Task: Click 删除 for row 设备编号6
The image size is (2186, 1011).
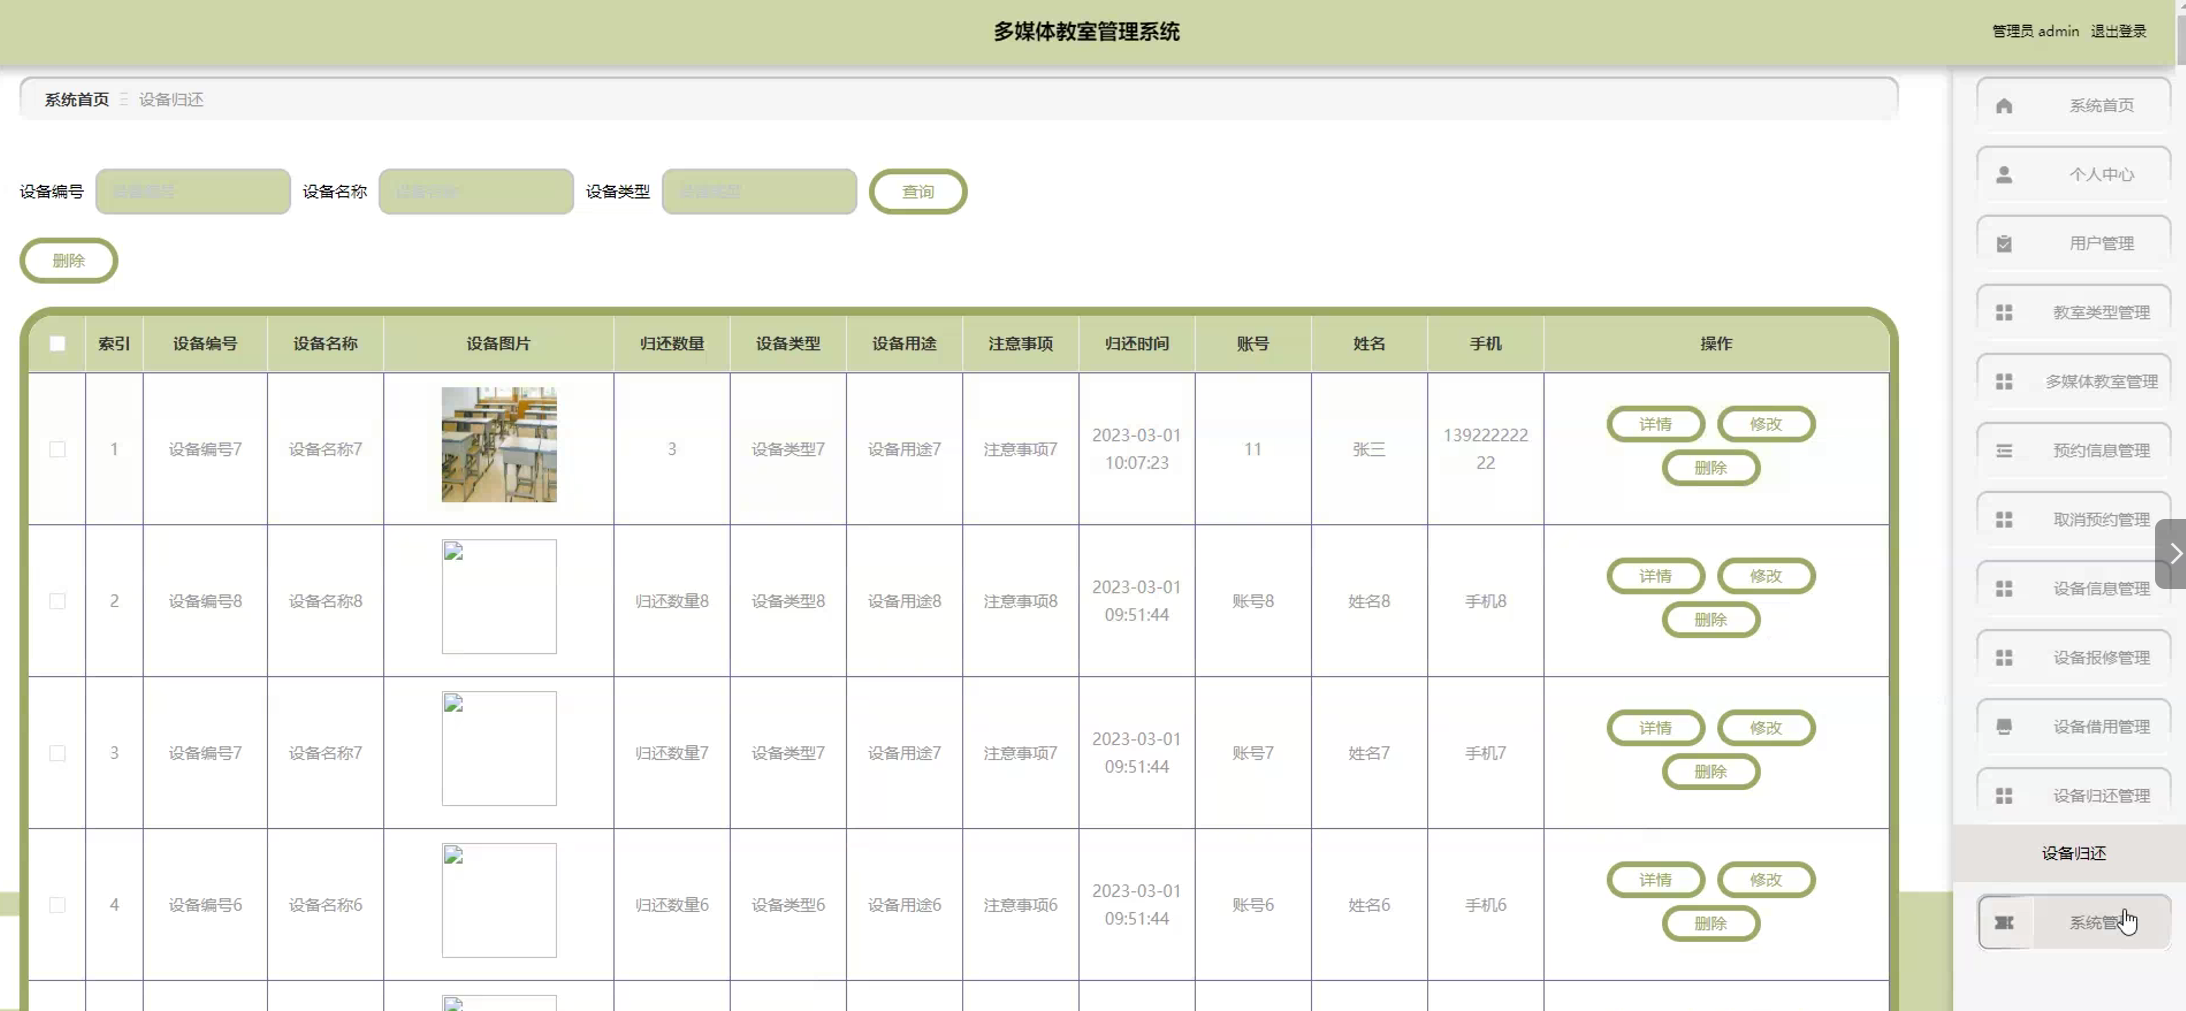Action: point(1710,924)
